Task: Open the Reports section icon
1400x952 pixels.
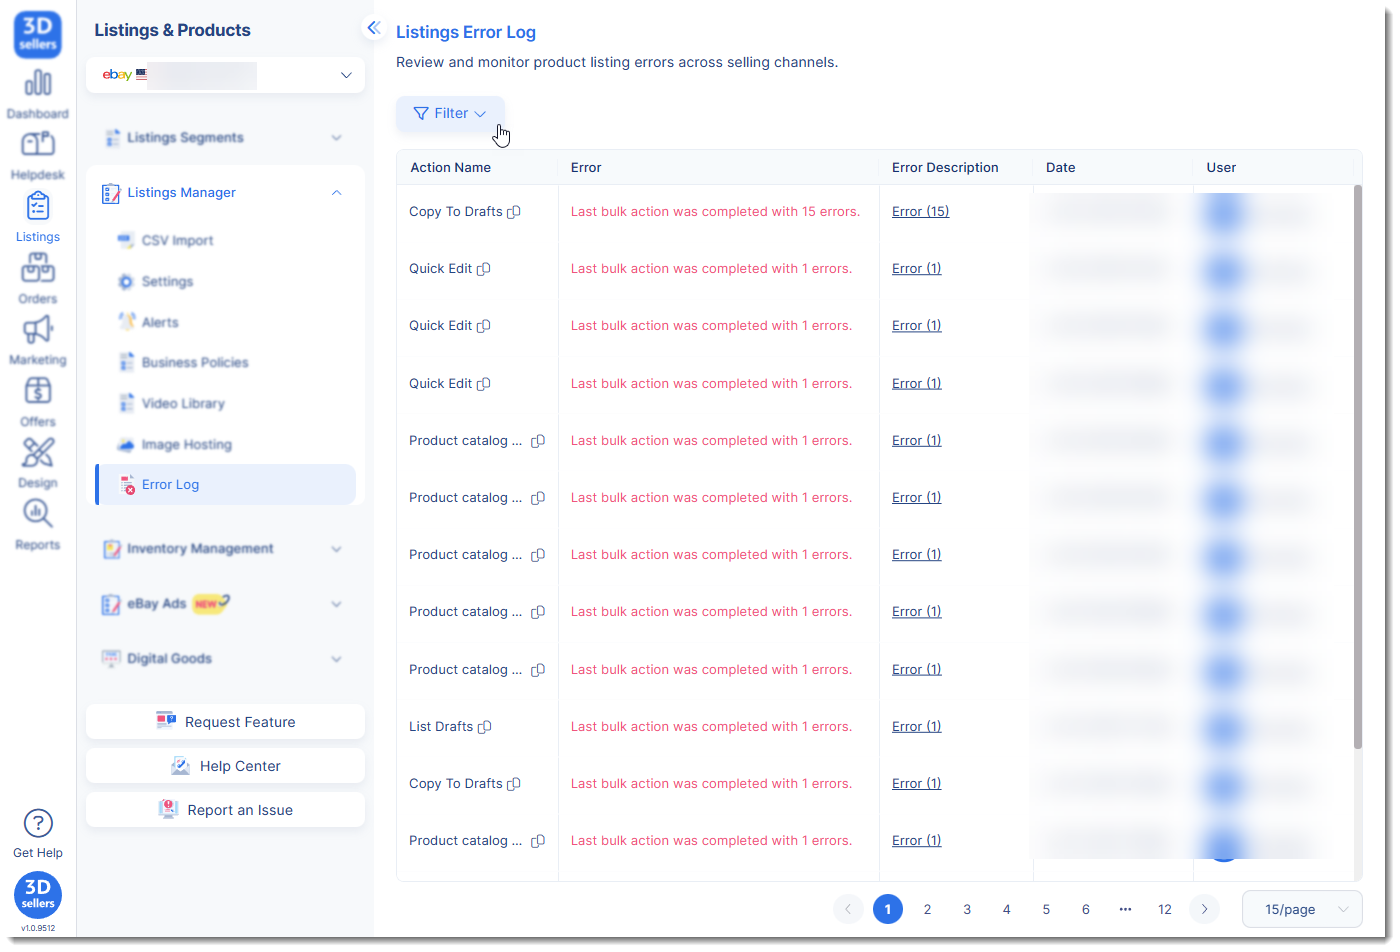Action: click(x=38, y=513)
